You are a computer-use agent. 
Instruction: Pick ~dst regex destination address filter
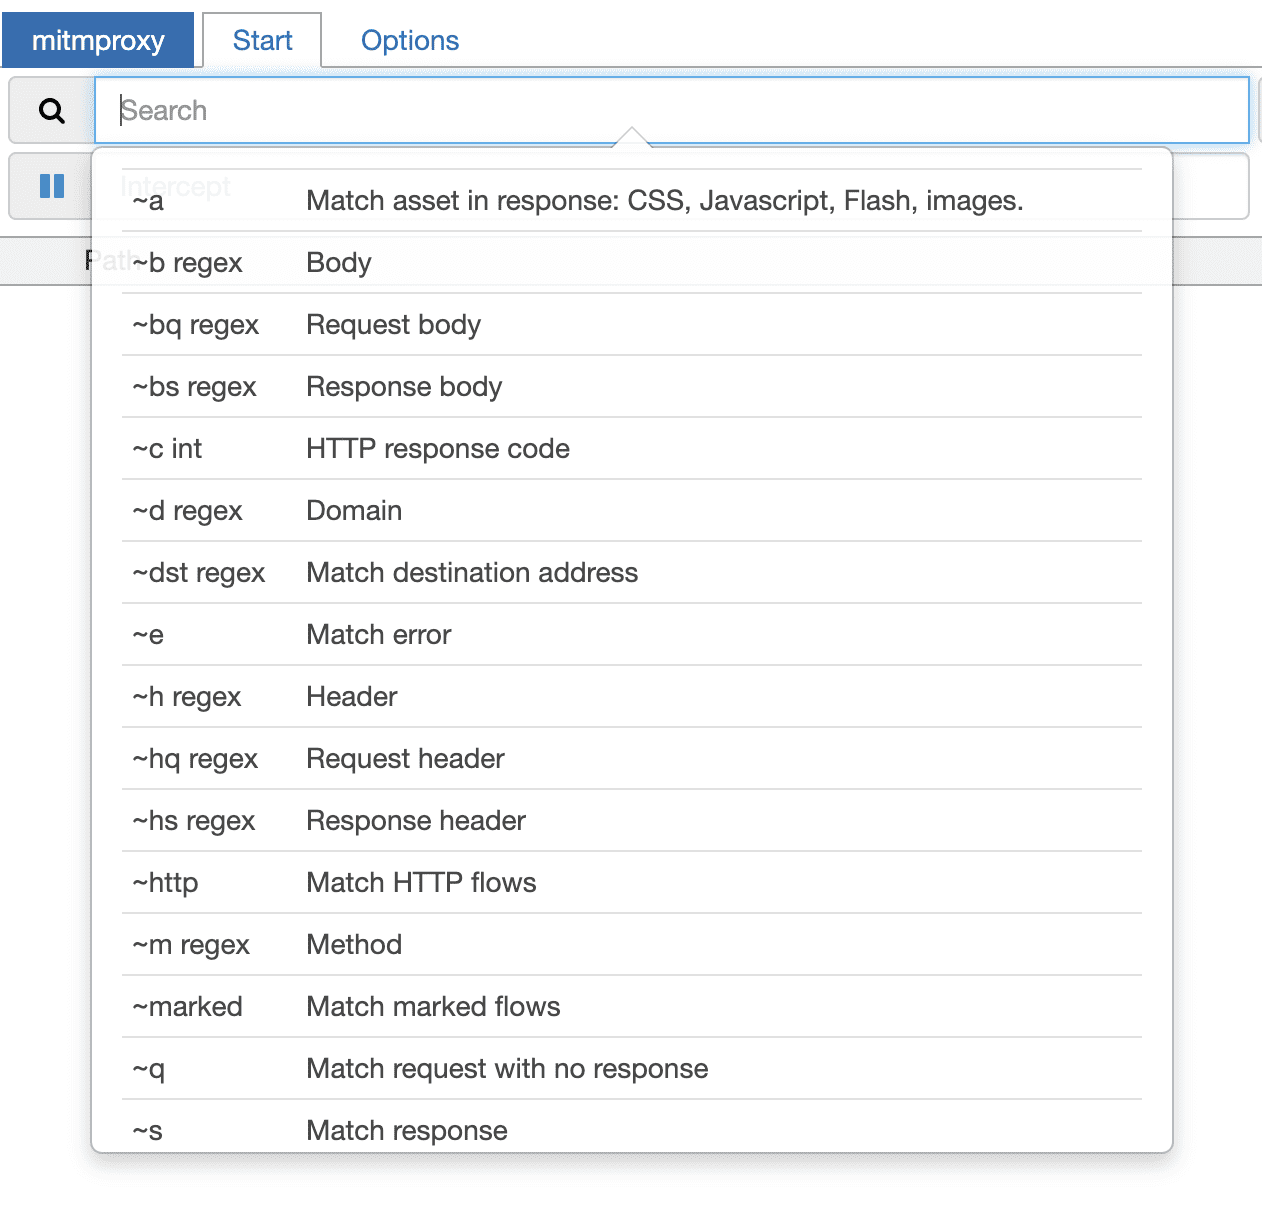point(632,573)
